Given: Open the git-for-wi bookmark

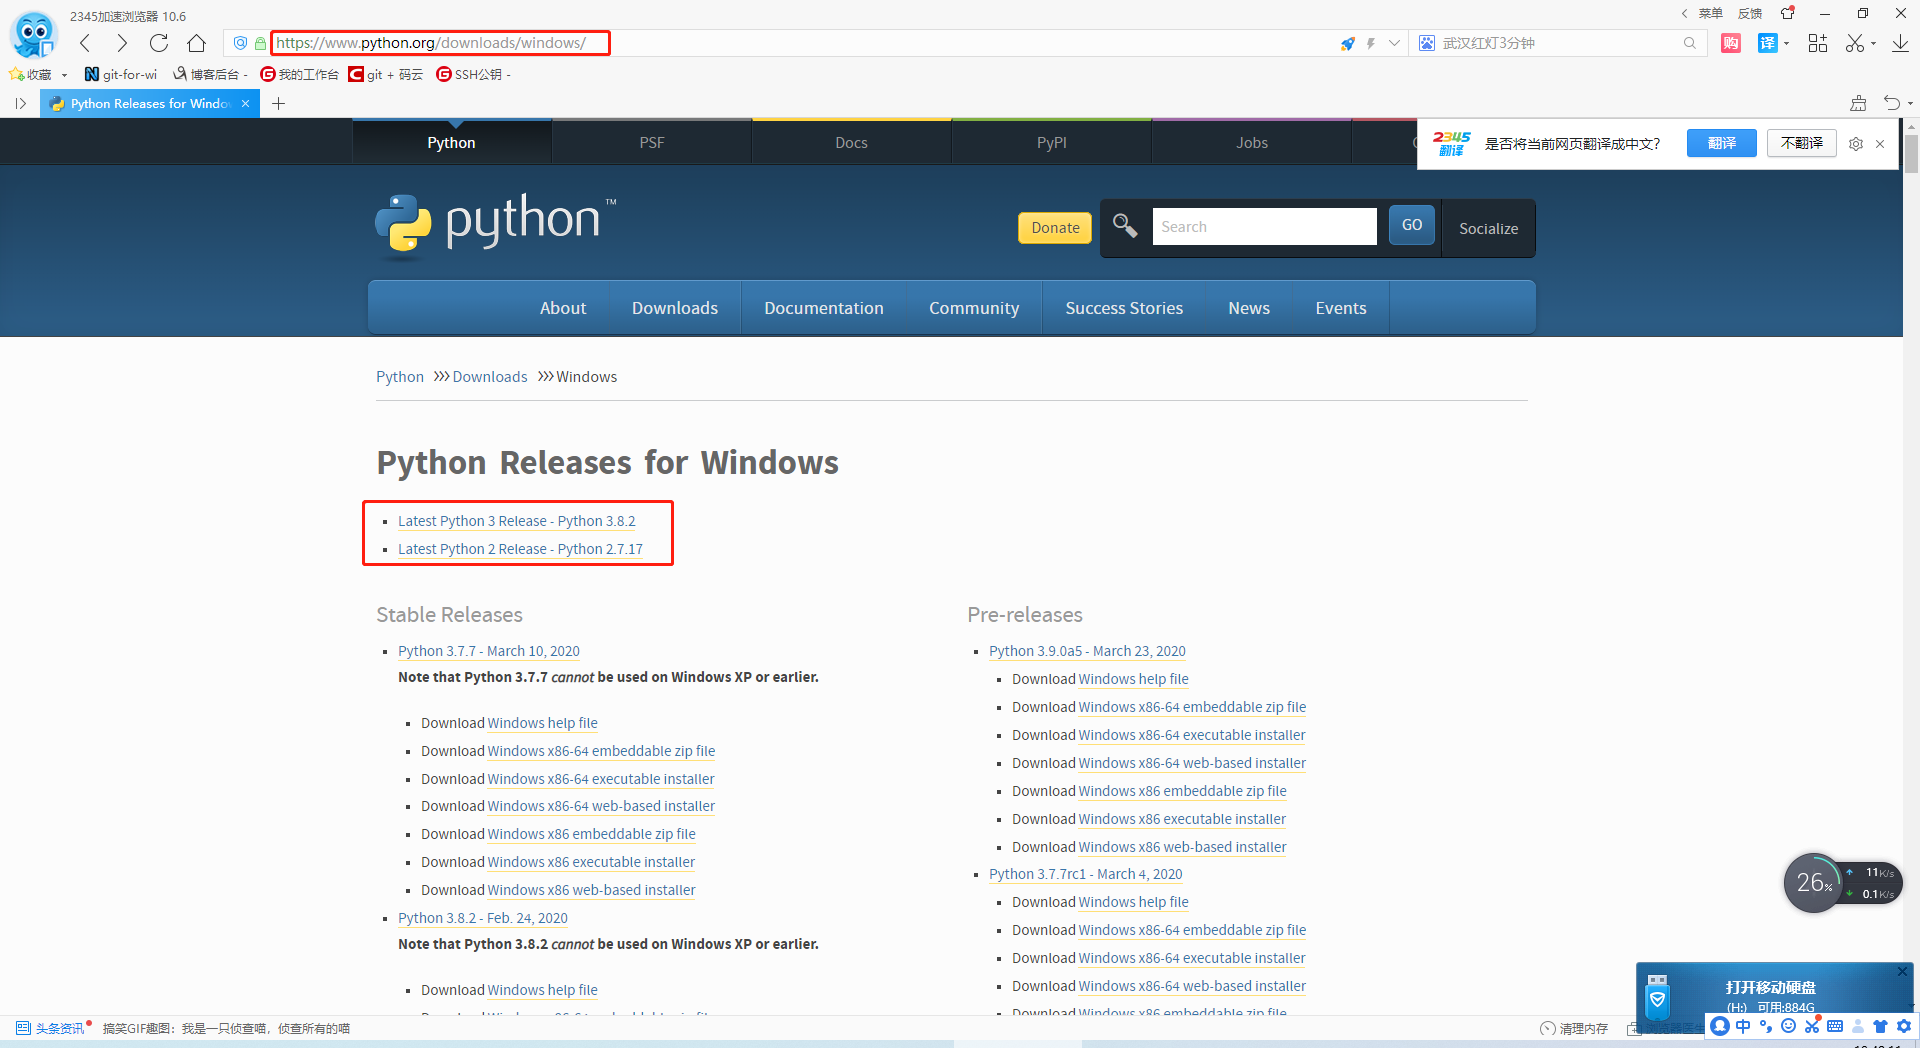Looking at the screenshot, I should pos(121,75).
